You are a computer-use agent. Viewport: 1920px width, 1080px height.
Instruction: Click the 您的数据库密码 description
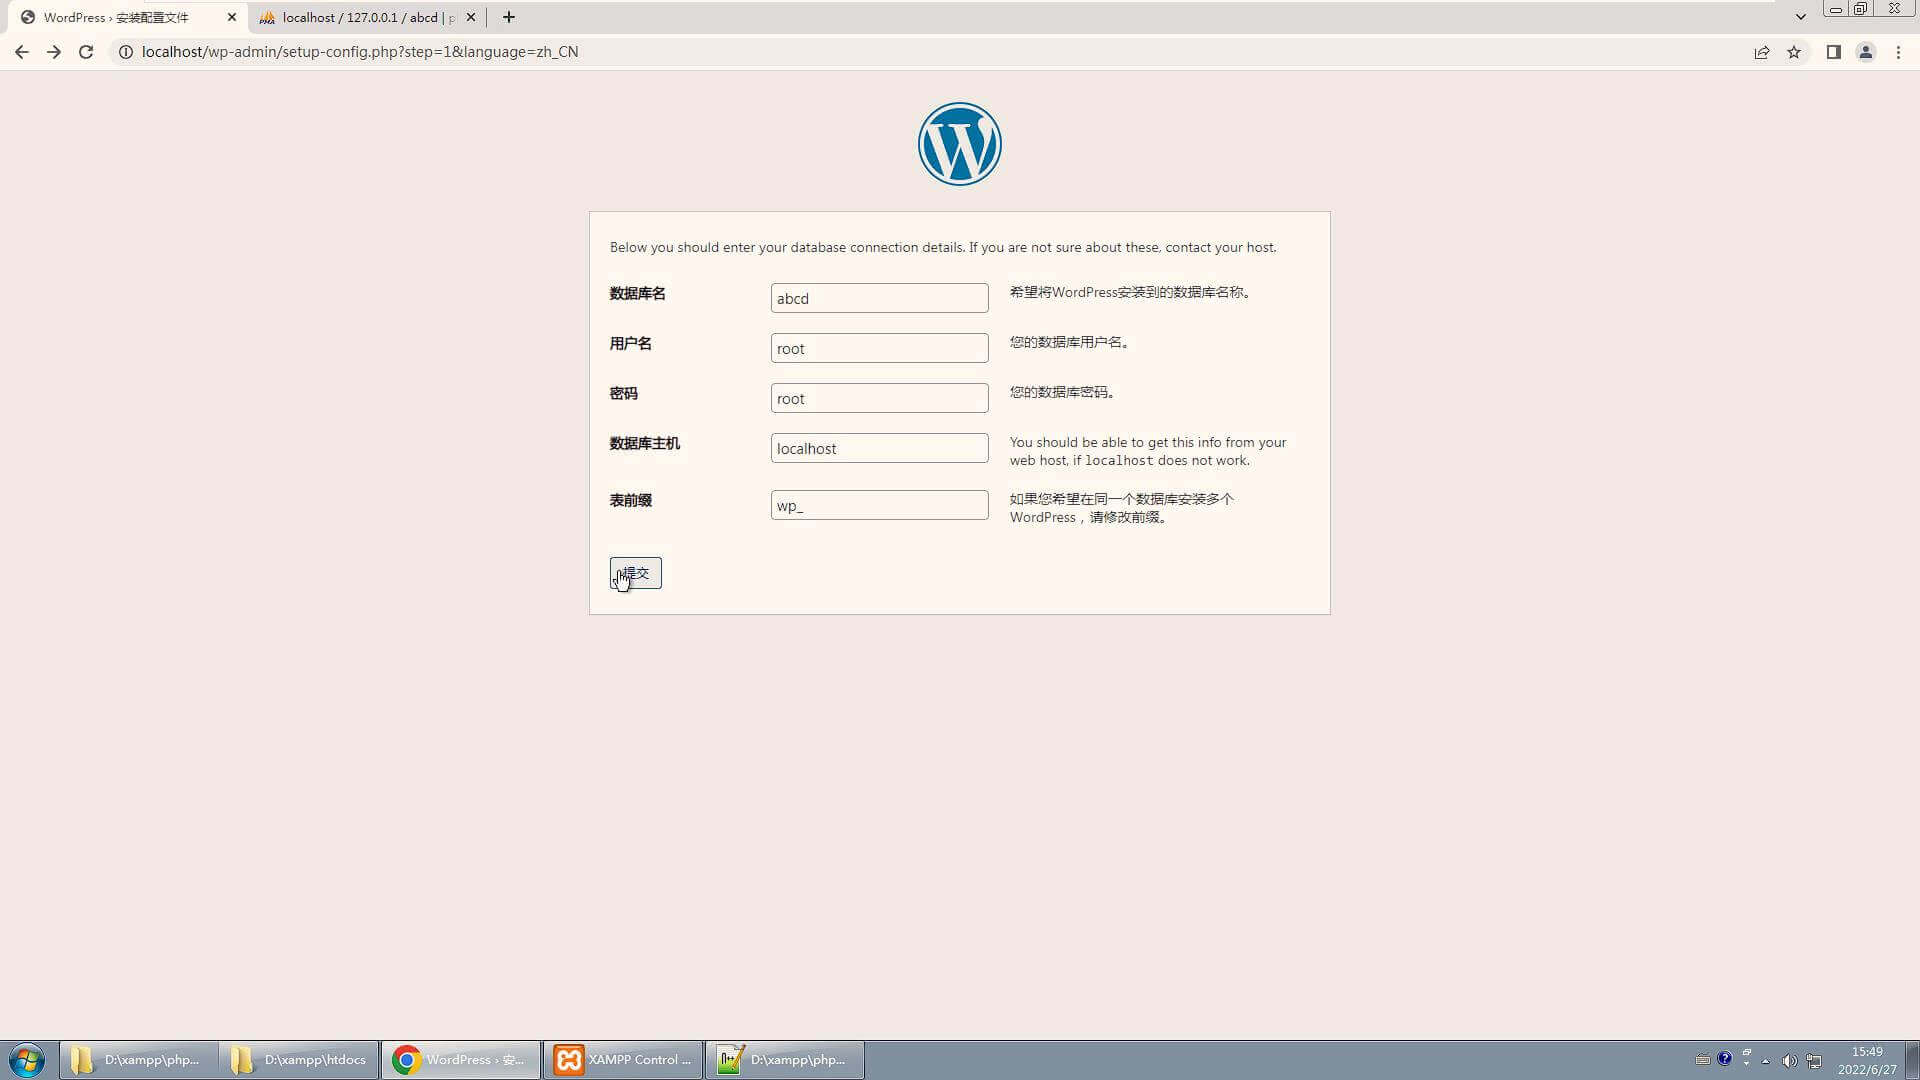1062,392
